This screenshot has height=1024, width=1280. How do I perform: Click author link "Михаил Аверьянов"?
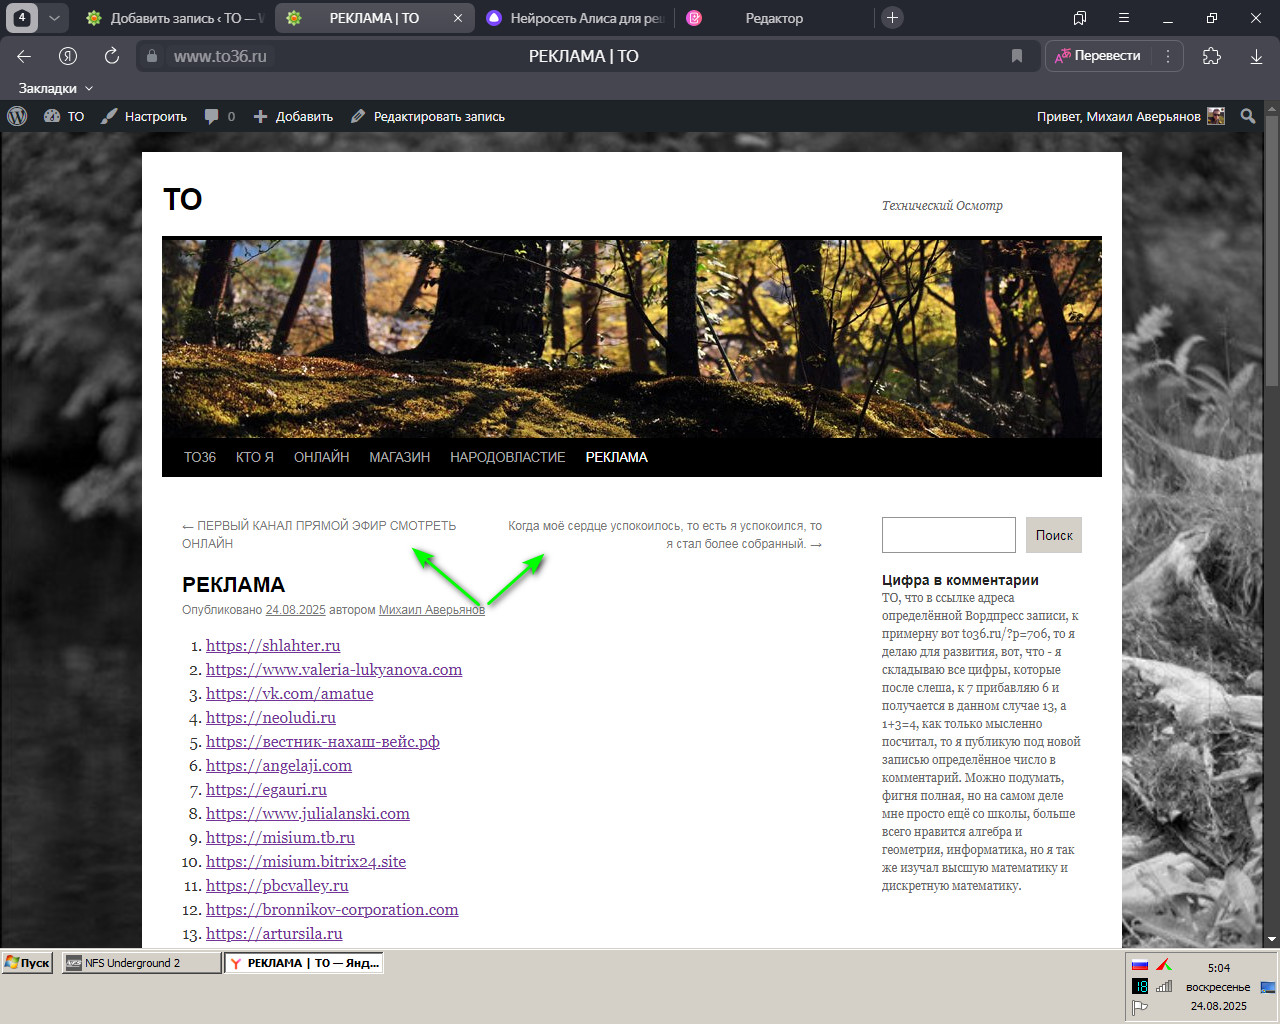[432, 609]
